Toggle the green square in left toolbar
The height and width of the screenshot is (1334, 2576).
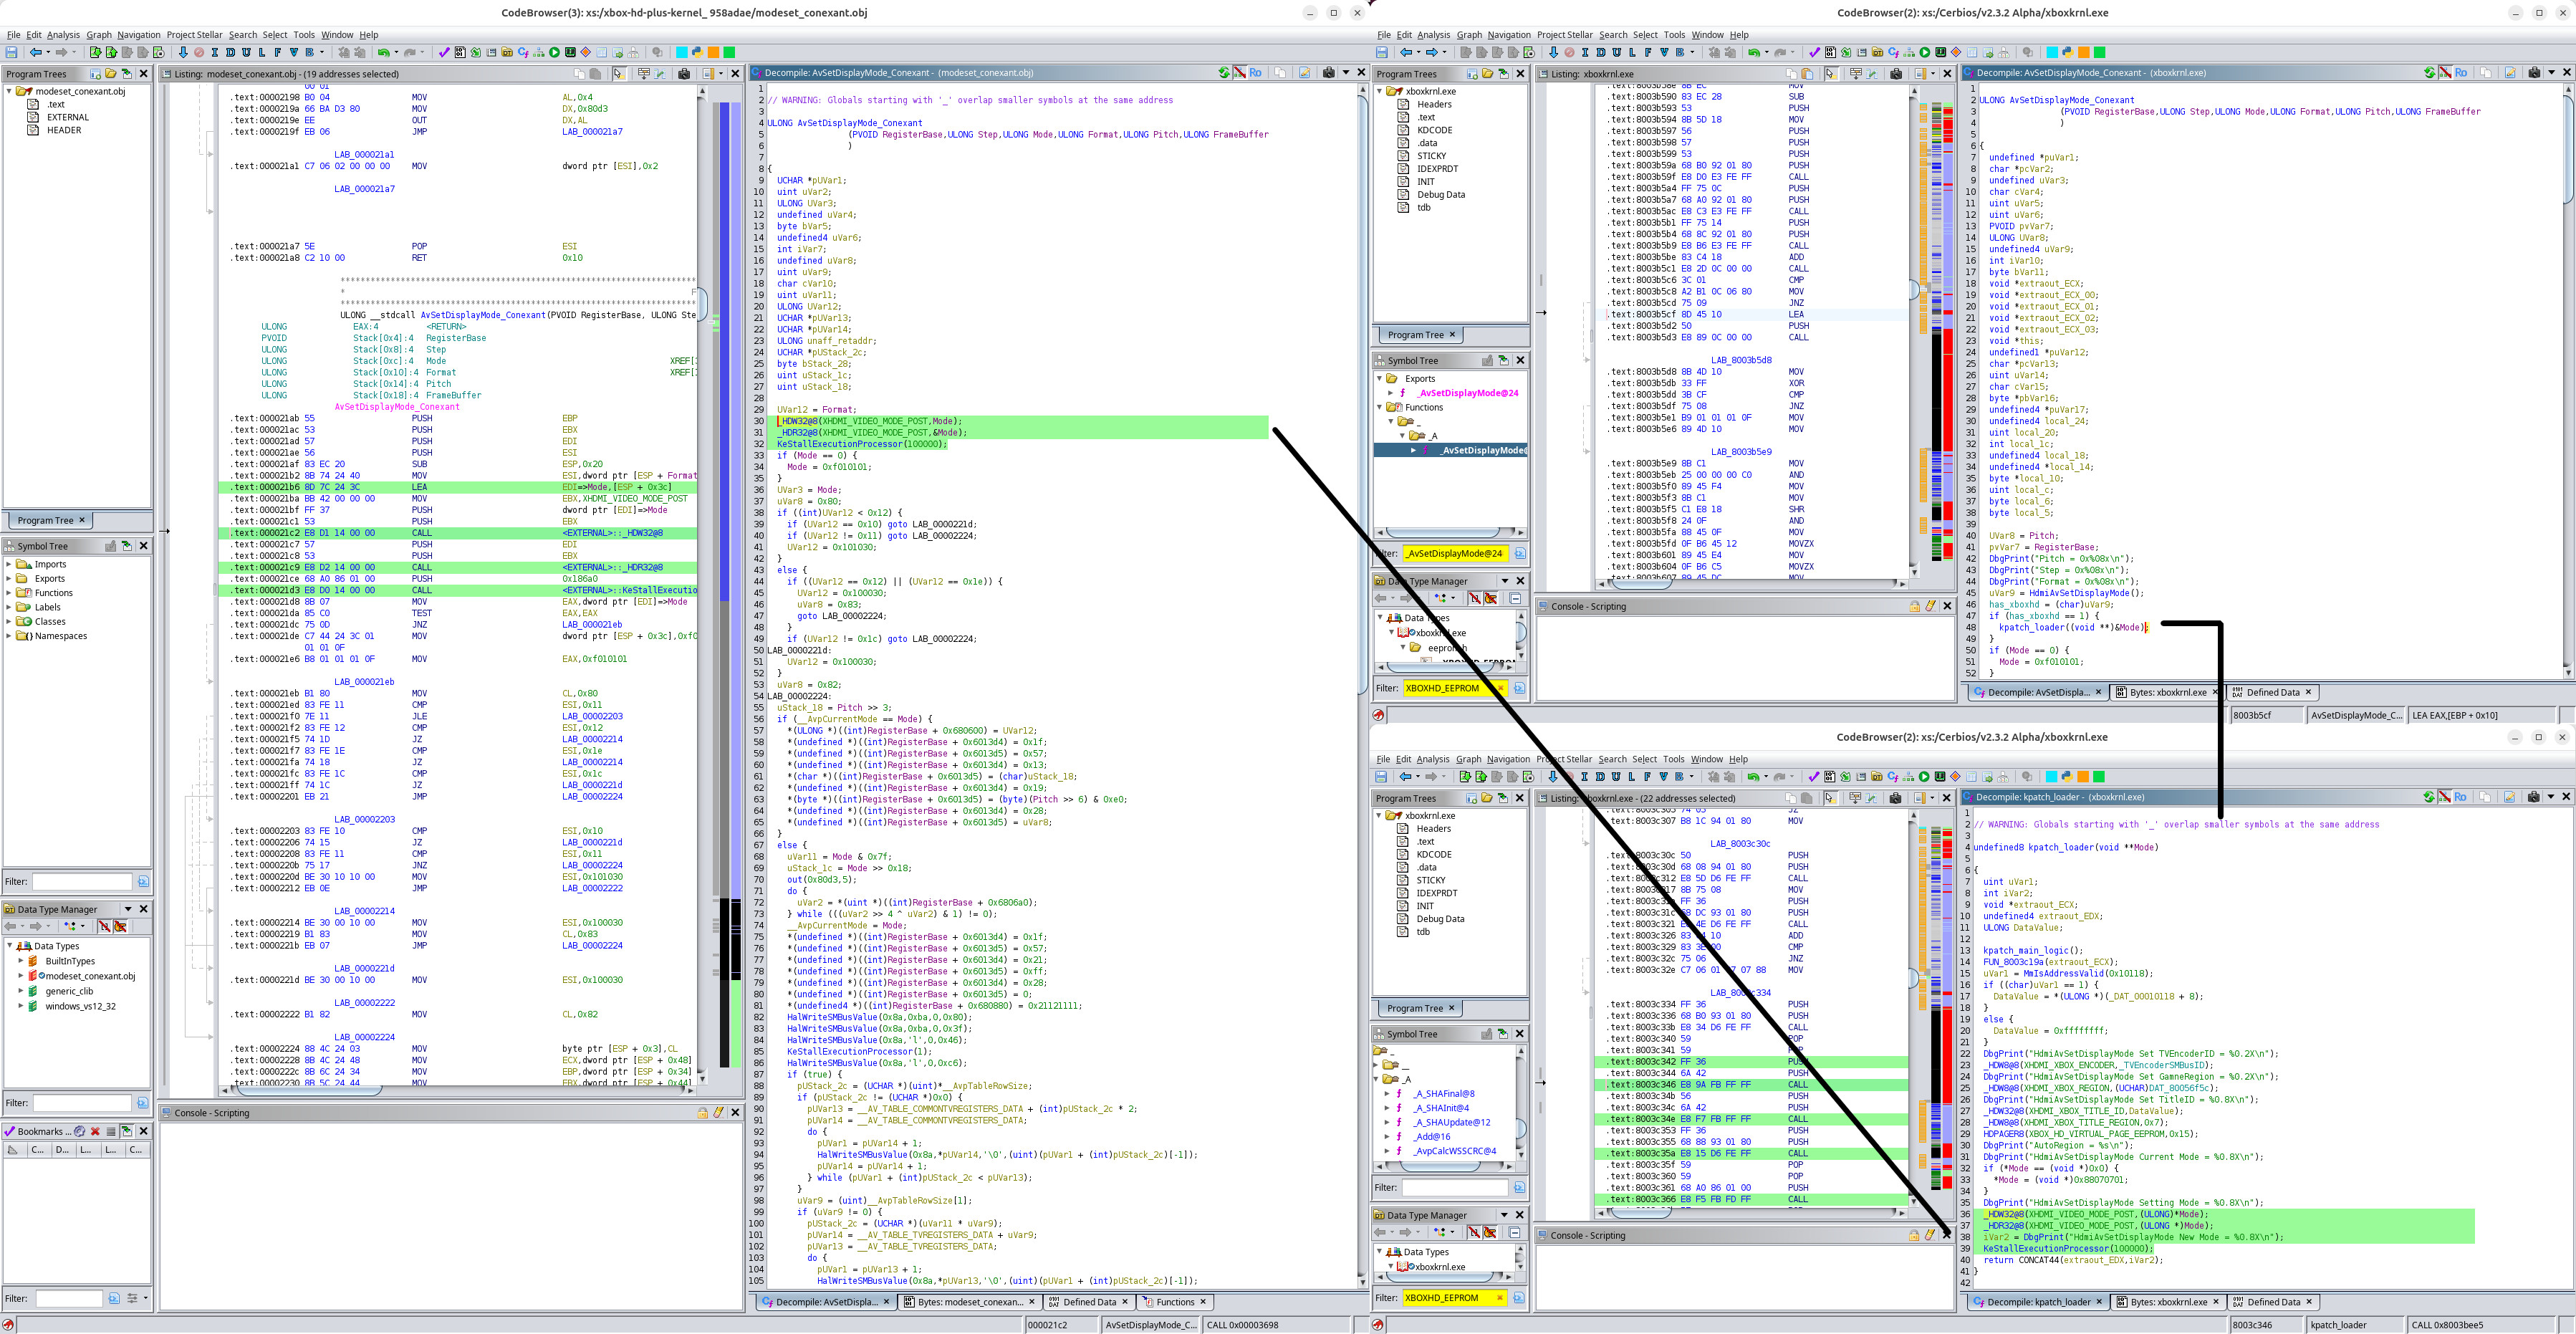point(729,52)
